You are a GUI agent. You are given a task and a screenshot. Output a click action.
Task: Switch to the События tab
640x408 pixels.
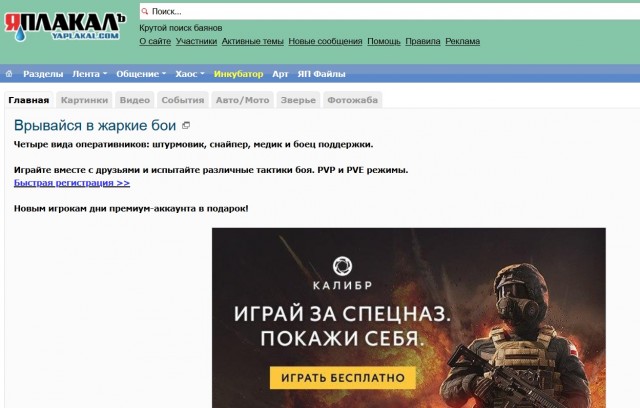183,100
